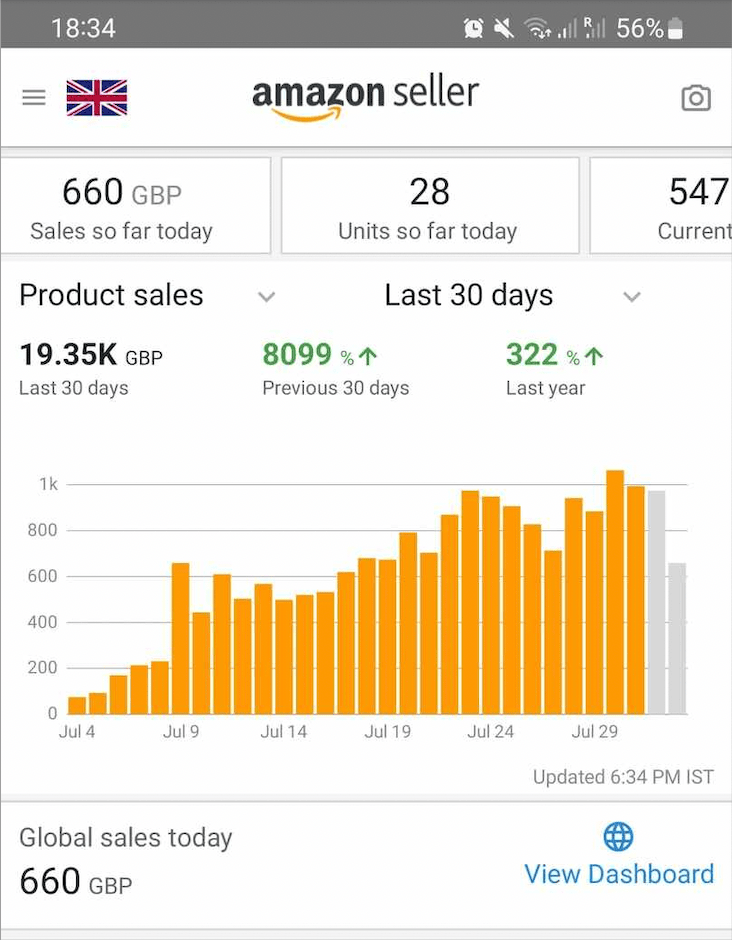Expand the Last 30 days range dropdown

631,296
